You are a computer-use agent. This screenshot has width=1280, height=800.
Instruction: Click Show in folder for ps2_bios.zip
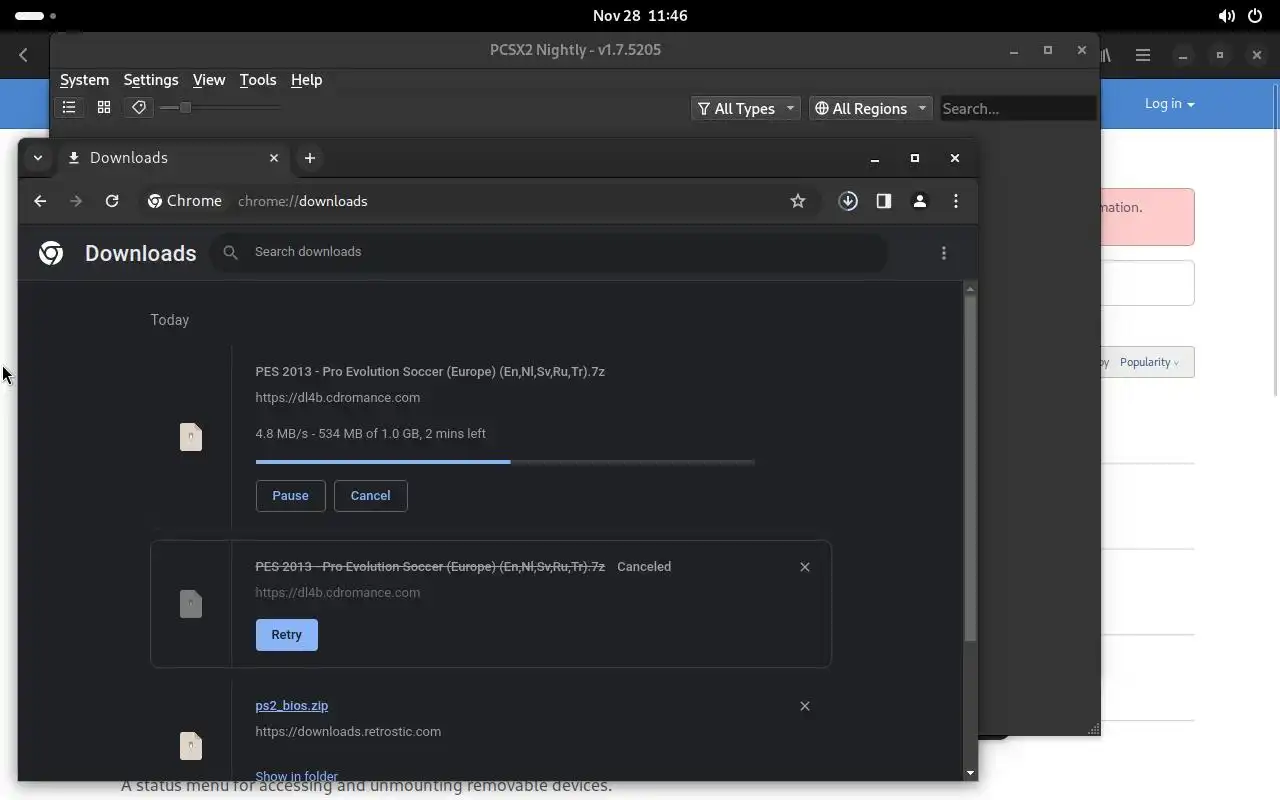[296, 776]
